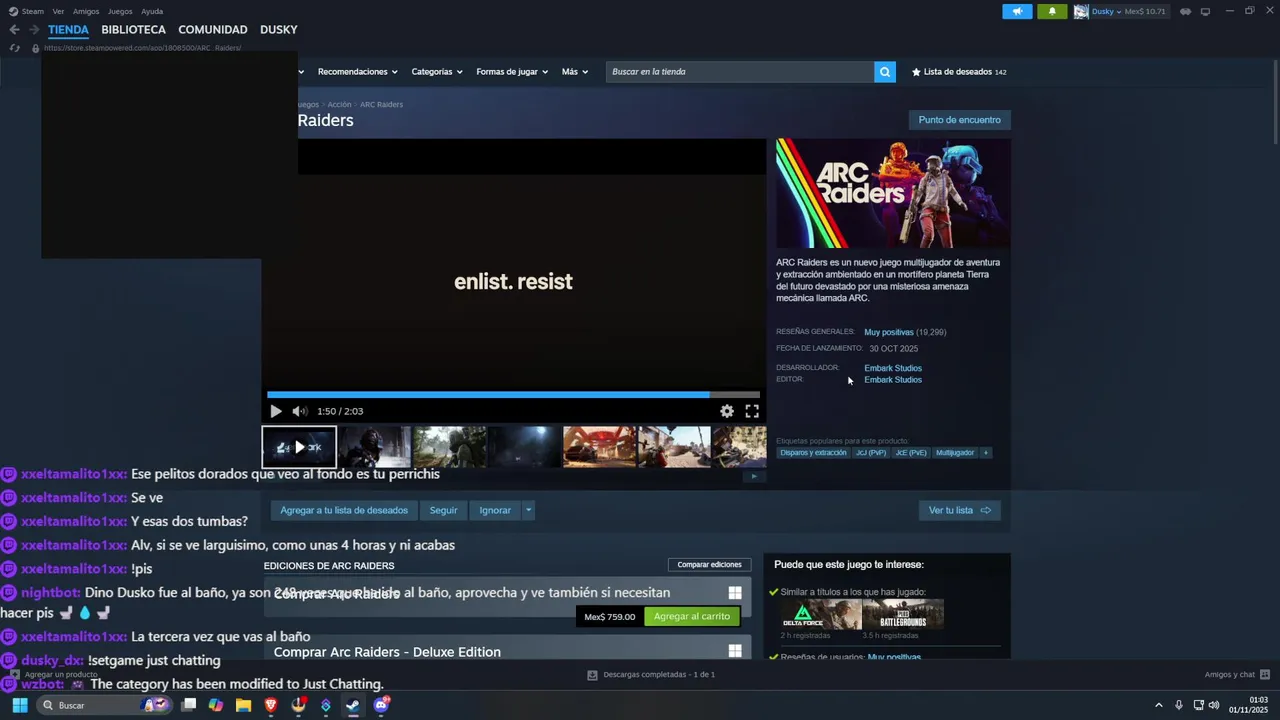Expand Categorías dropdown
Image resolution: width=1280 pixels, height=720 pixels.
click(x=437, y=72)
